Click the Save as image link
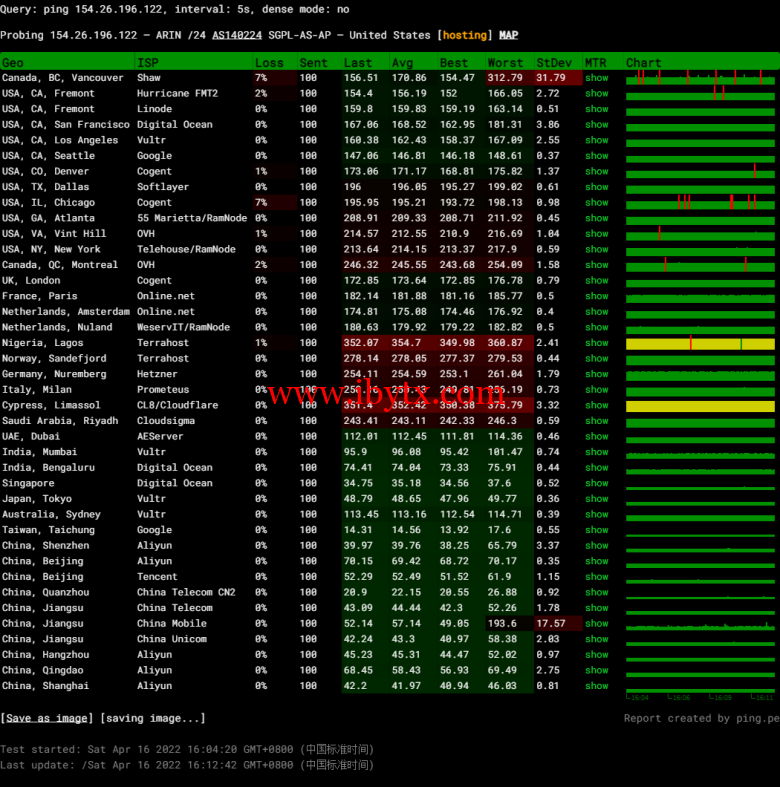 47,718
